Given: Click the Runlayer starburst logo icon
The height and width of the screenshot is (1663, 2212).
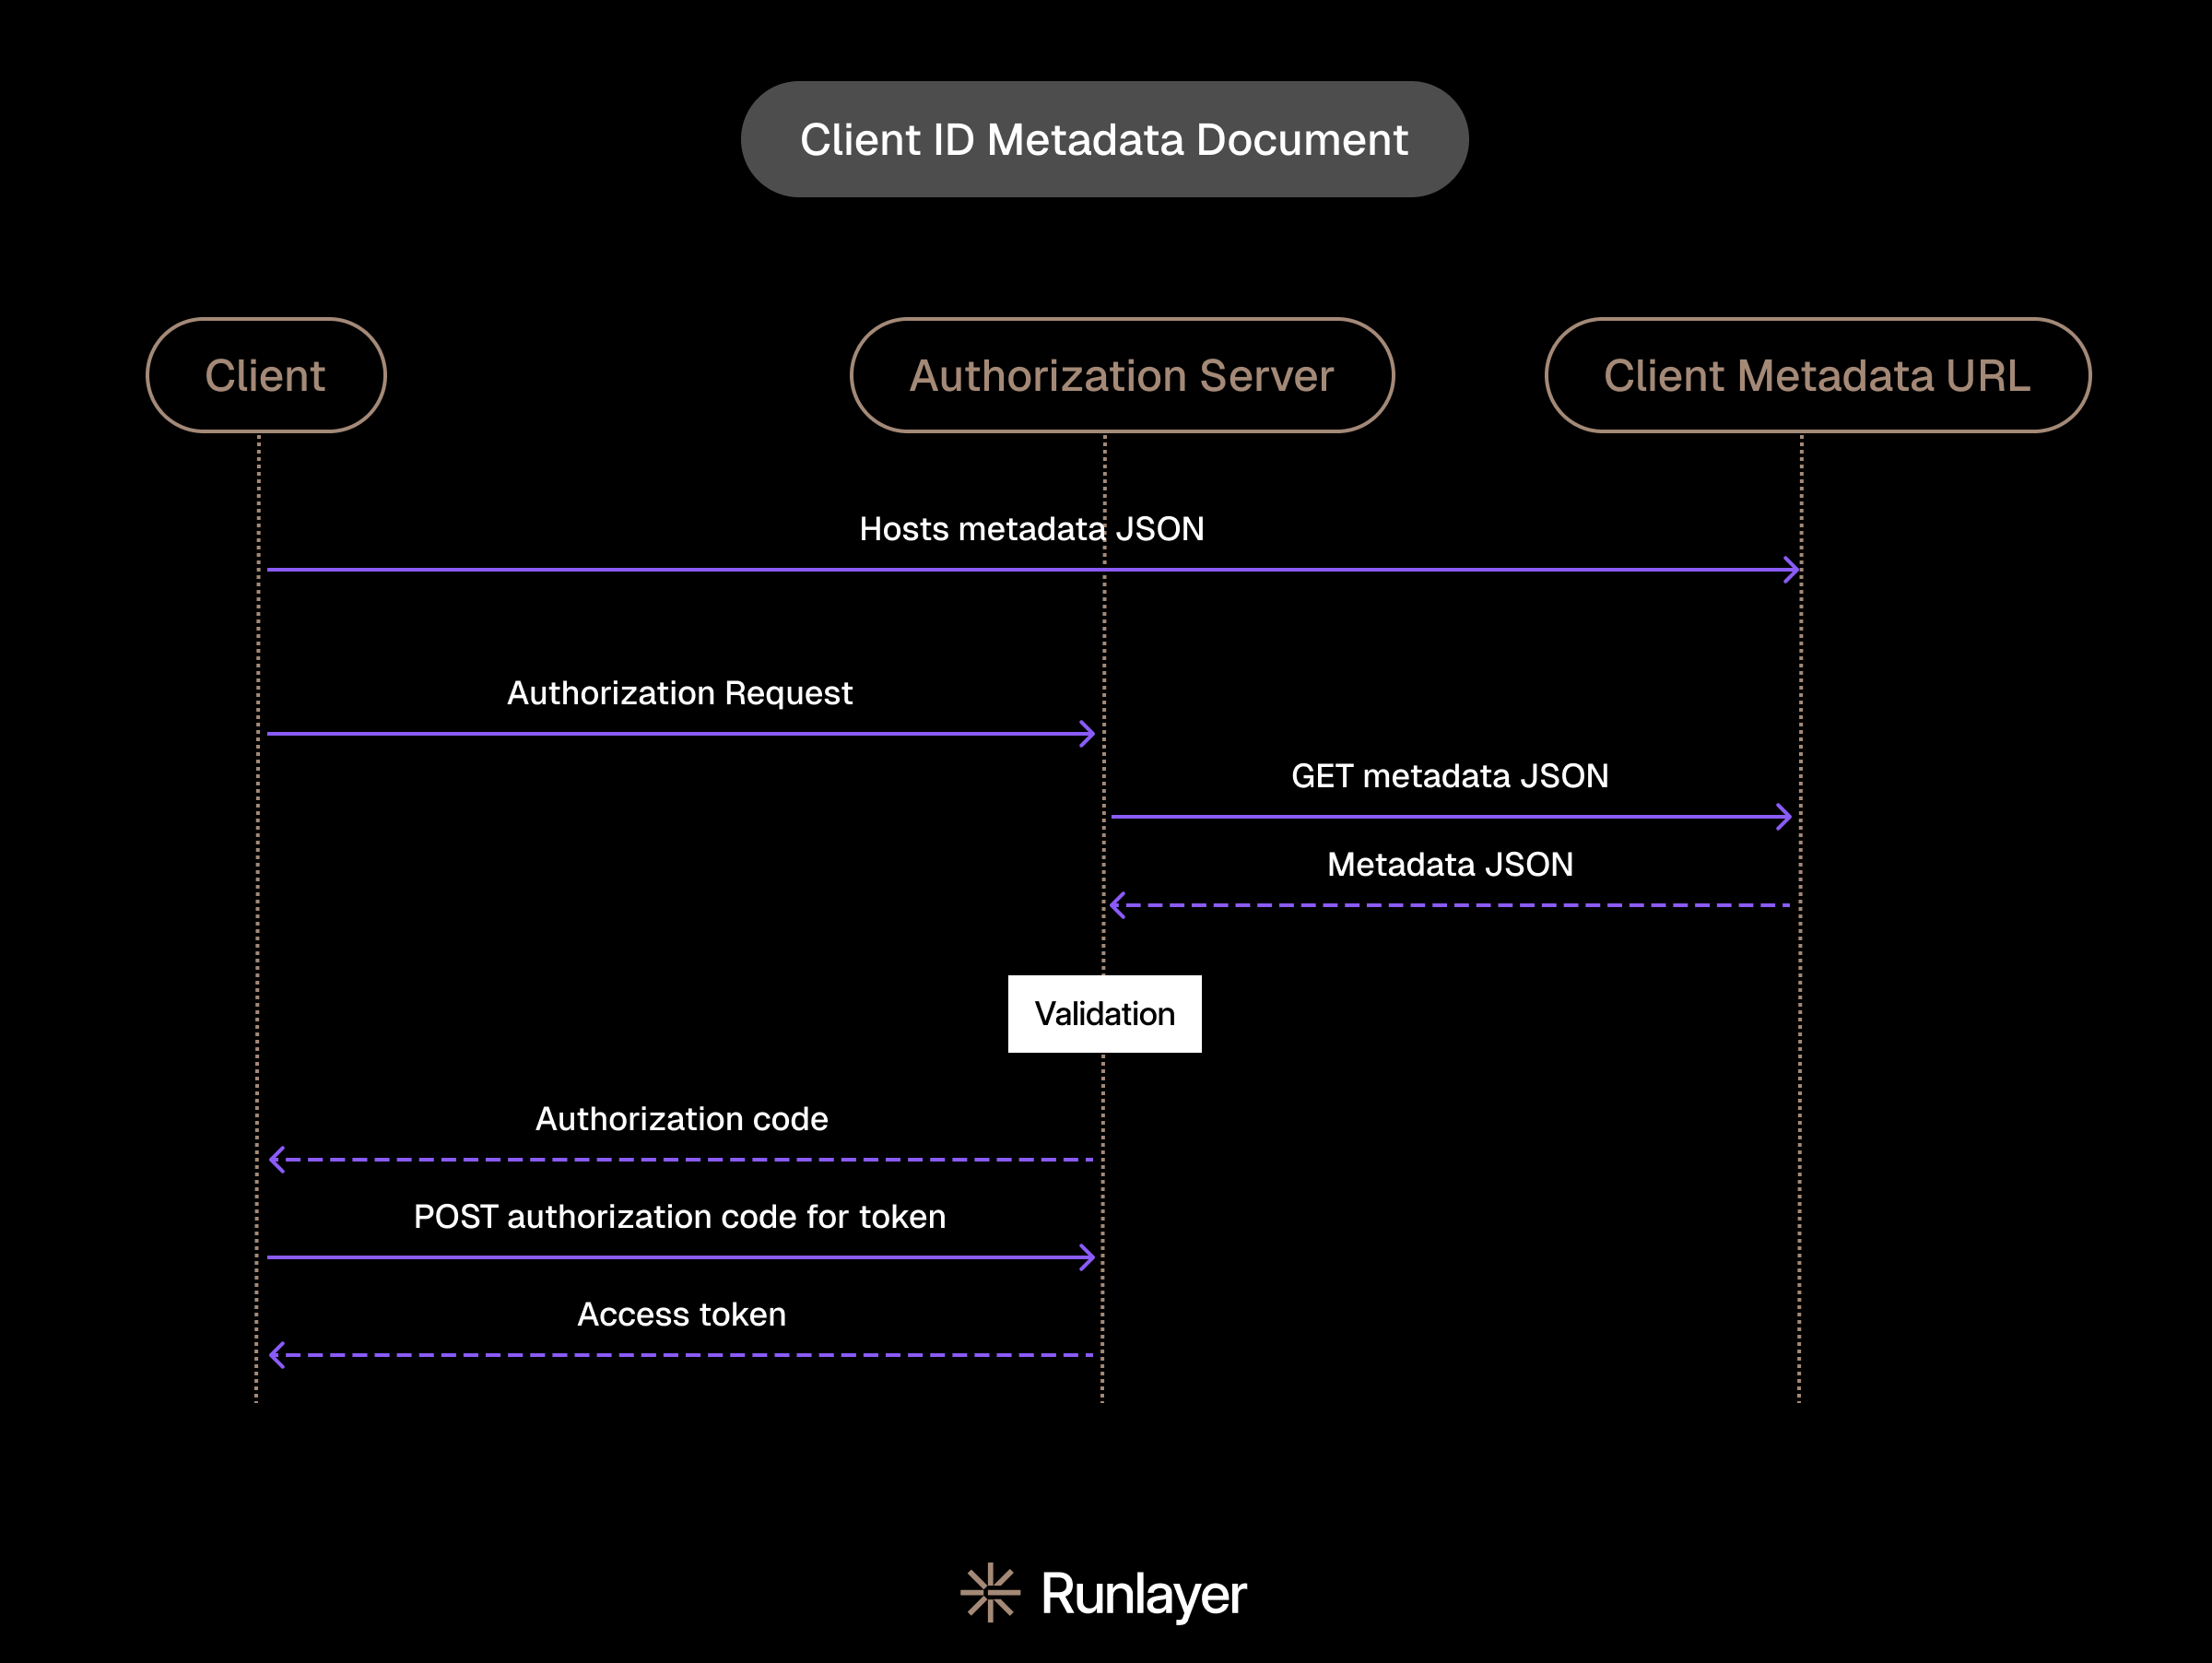Looking at the screenshot, I should pos(990,1592).
